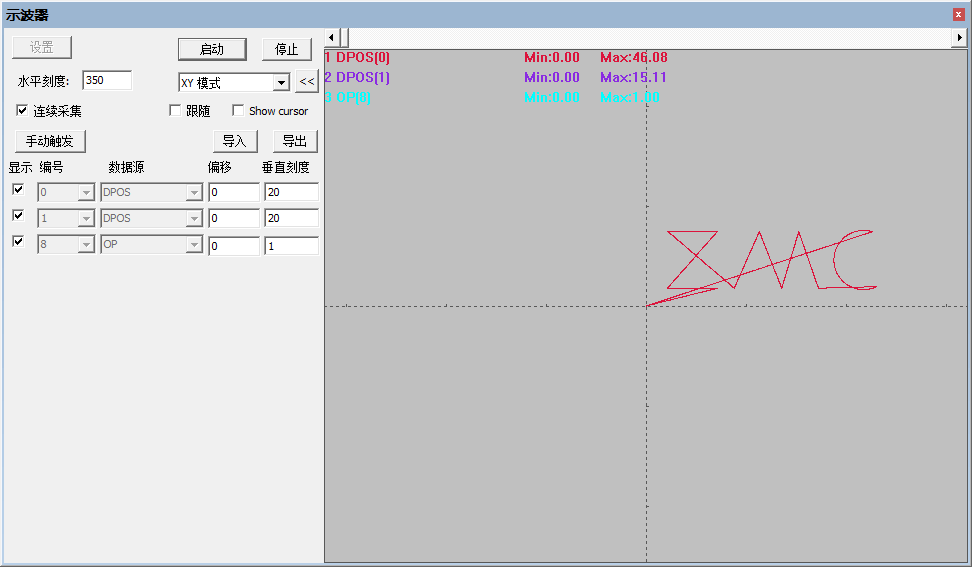The height and width of the screenshot is (567, 972).
Task: Toggle display checkbox for channel 1 DPOS
Action: (x=18, y=216)
